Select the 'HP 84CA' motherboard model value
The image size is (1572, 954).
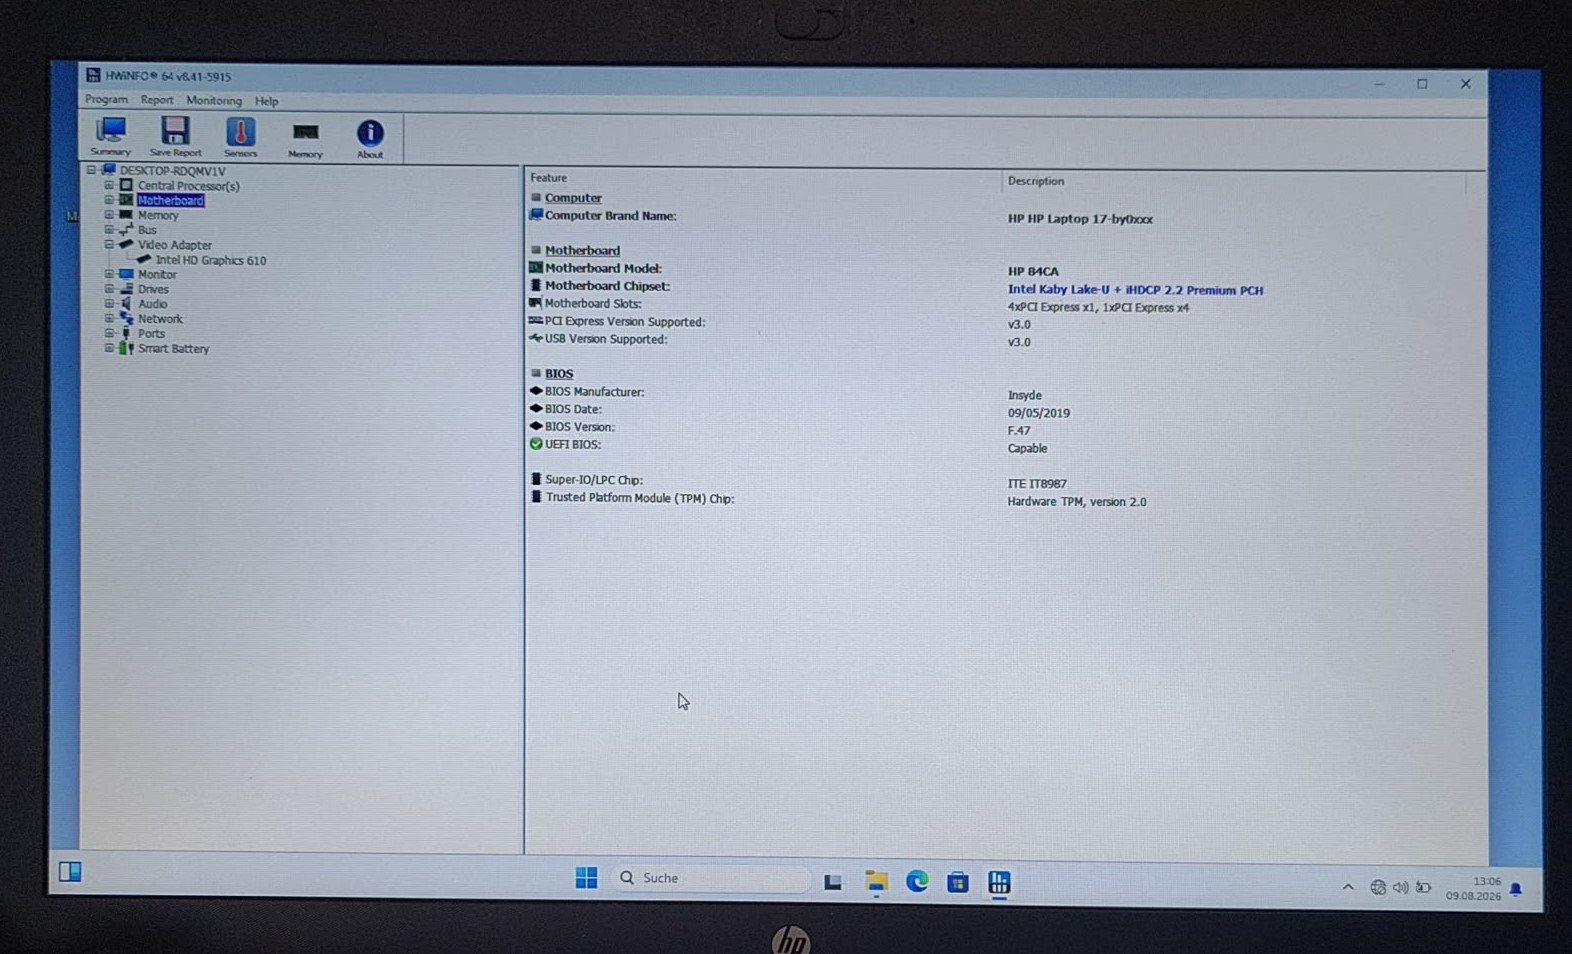click(1033, 271)
